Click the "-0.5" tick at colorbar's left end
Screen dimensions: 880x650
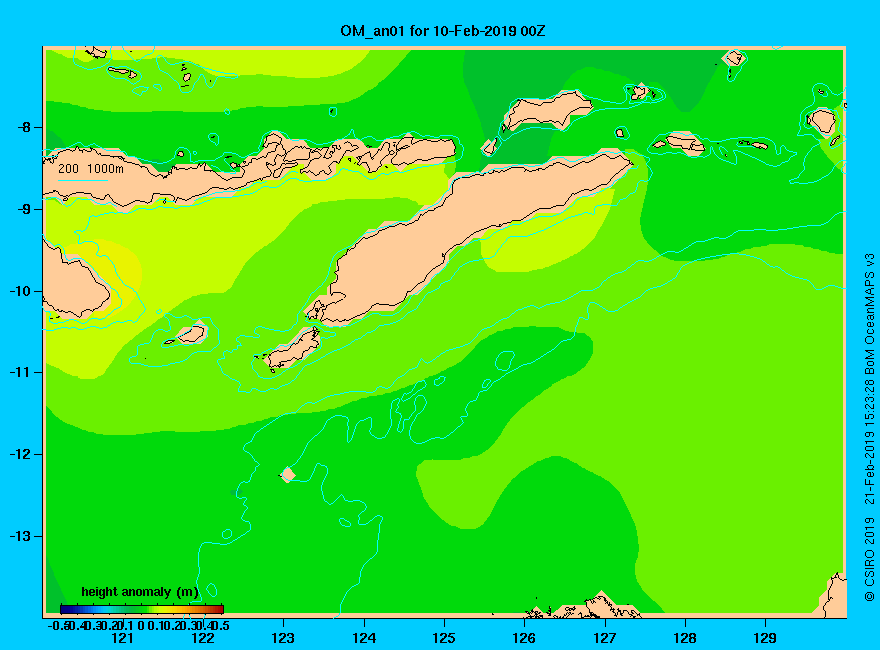tap(58, 625)
